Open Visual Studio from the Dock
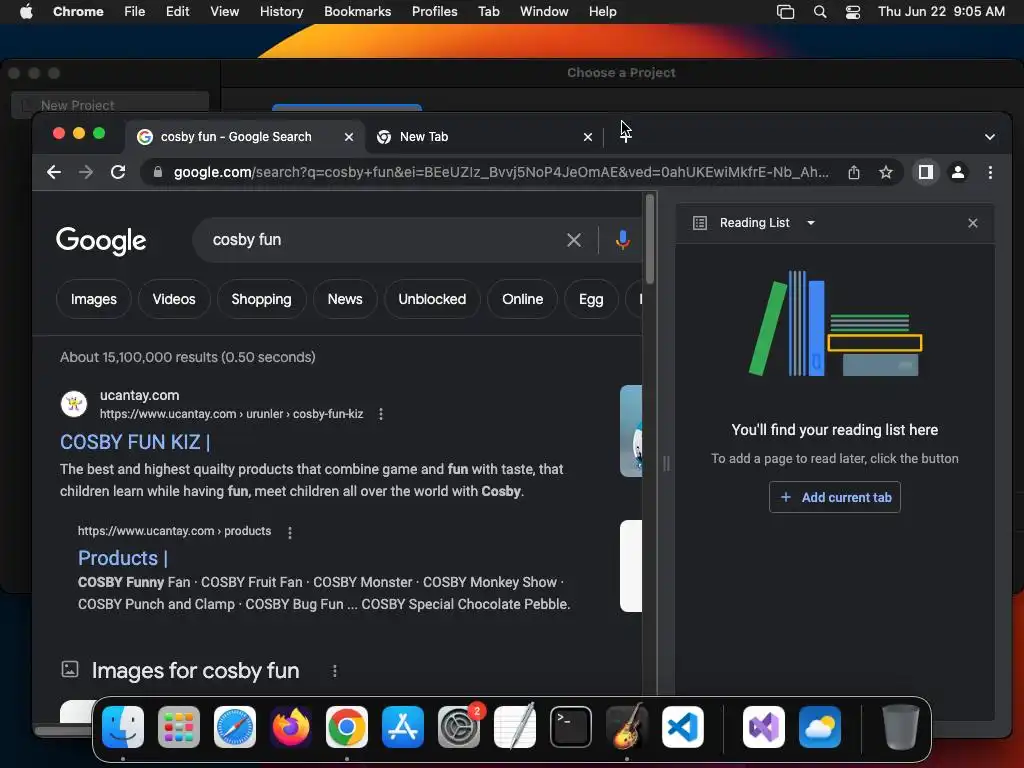Screen dimensions: 1024x768 [x=763, y=727]
